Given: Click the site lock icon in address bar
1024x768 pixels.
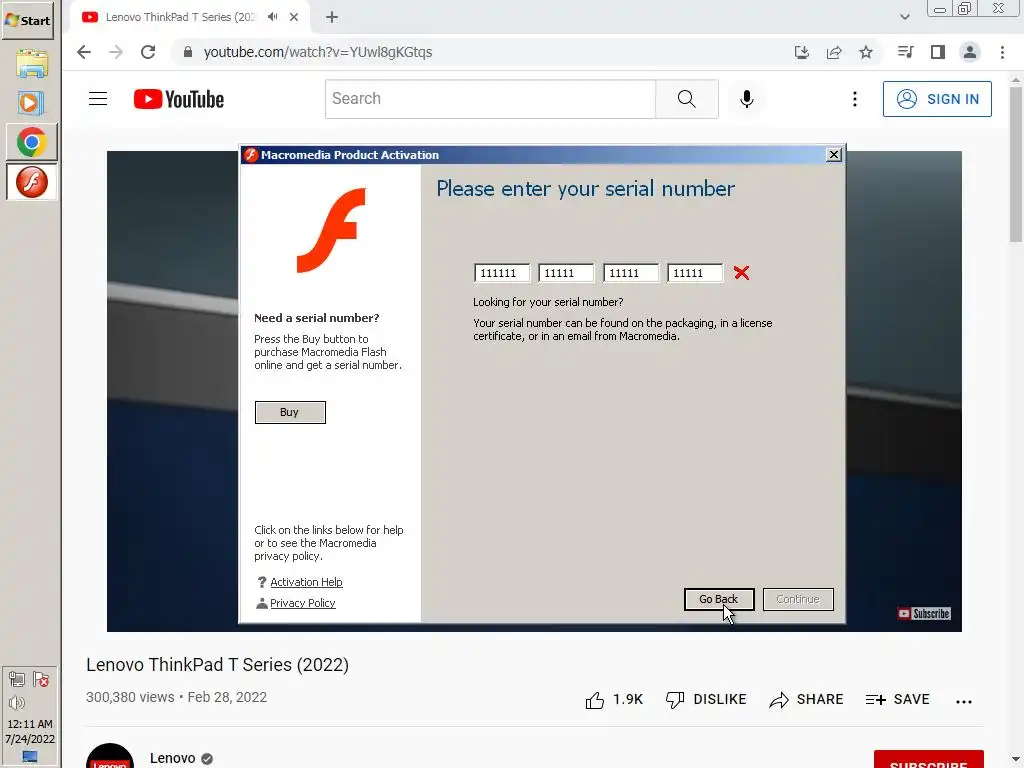Looking at the screenshot, I should coord(187,52).
